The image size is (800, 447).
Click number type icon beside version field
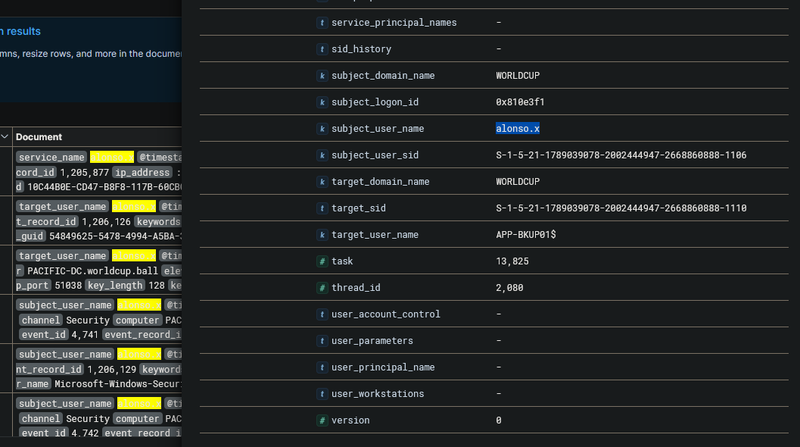click(322, 420)
